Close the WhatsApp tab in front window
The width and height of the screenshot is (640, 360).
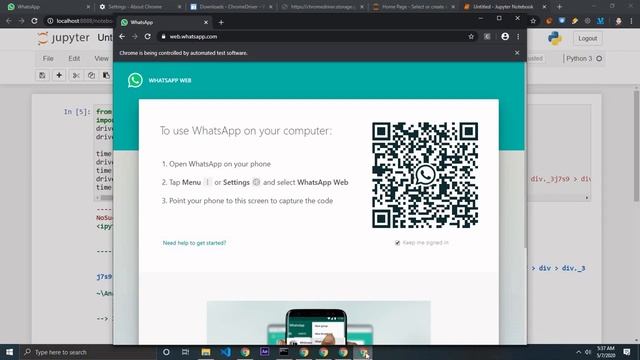(x=206, y=22)
